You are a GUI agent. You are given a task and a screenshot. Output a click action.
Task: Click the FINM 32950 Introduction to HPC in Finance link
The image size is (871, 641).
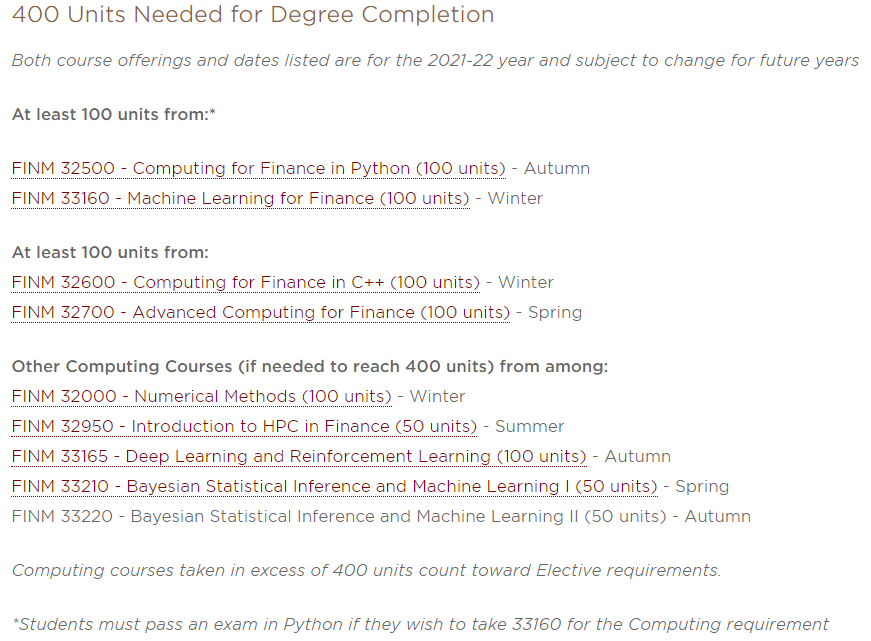click(x=244, y=427)
